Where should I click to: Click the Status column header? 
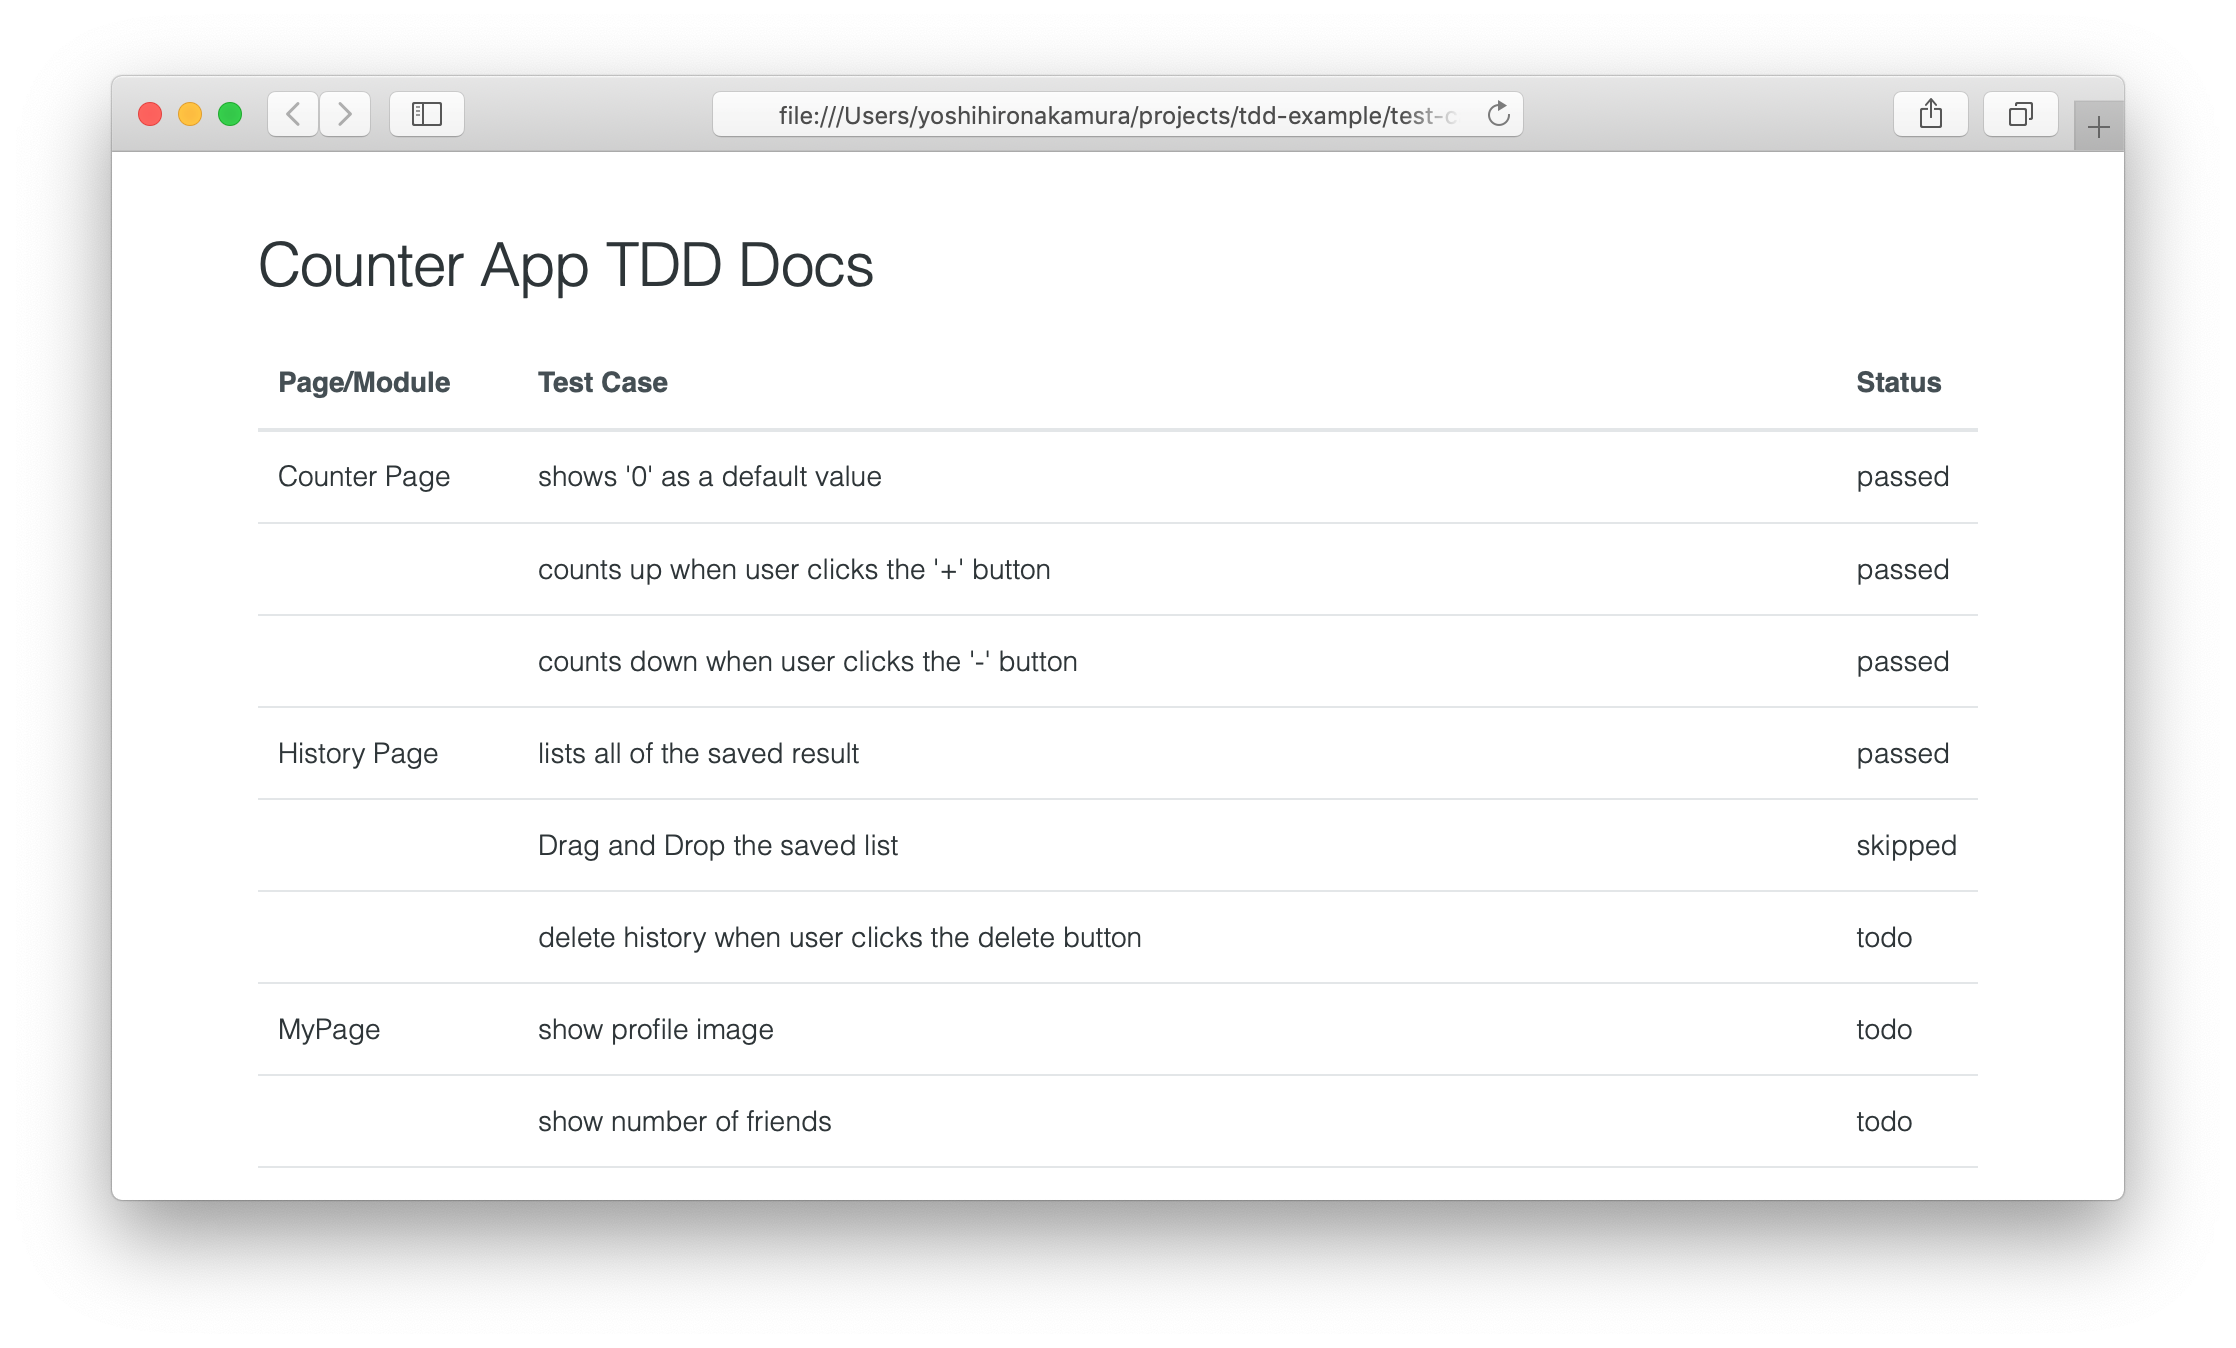pyautogui.click(x=1898, y=382)
